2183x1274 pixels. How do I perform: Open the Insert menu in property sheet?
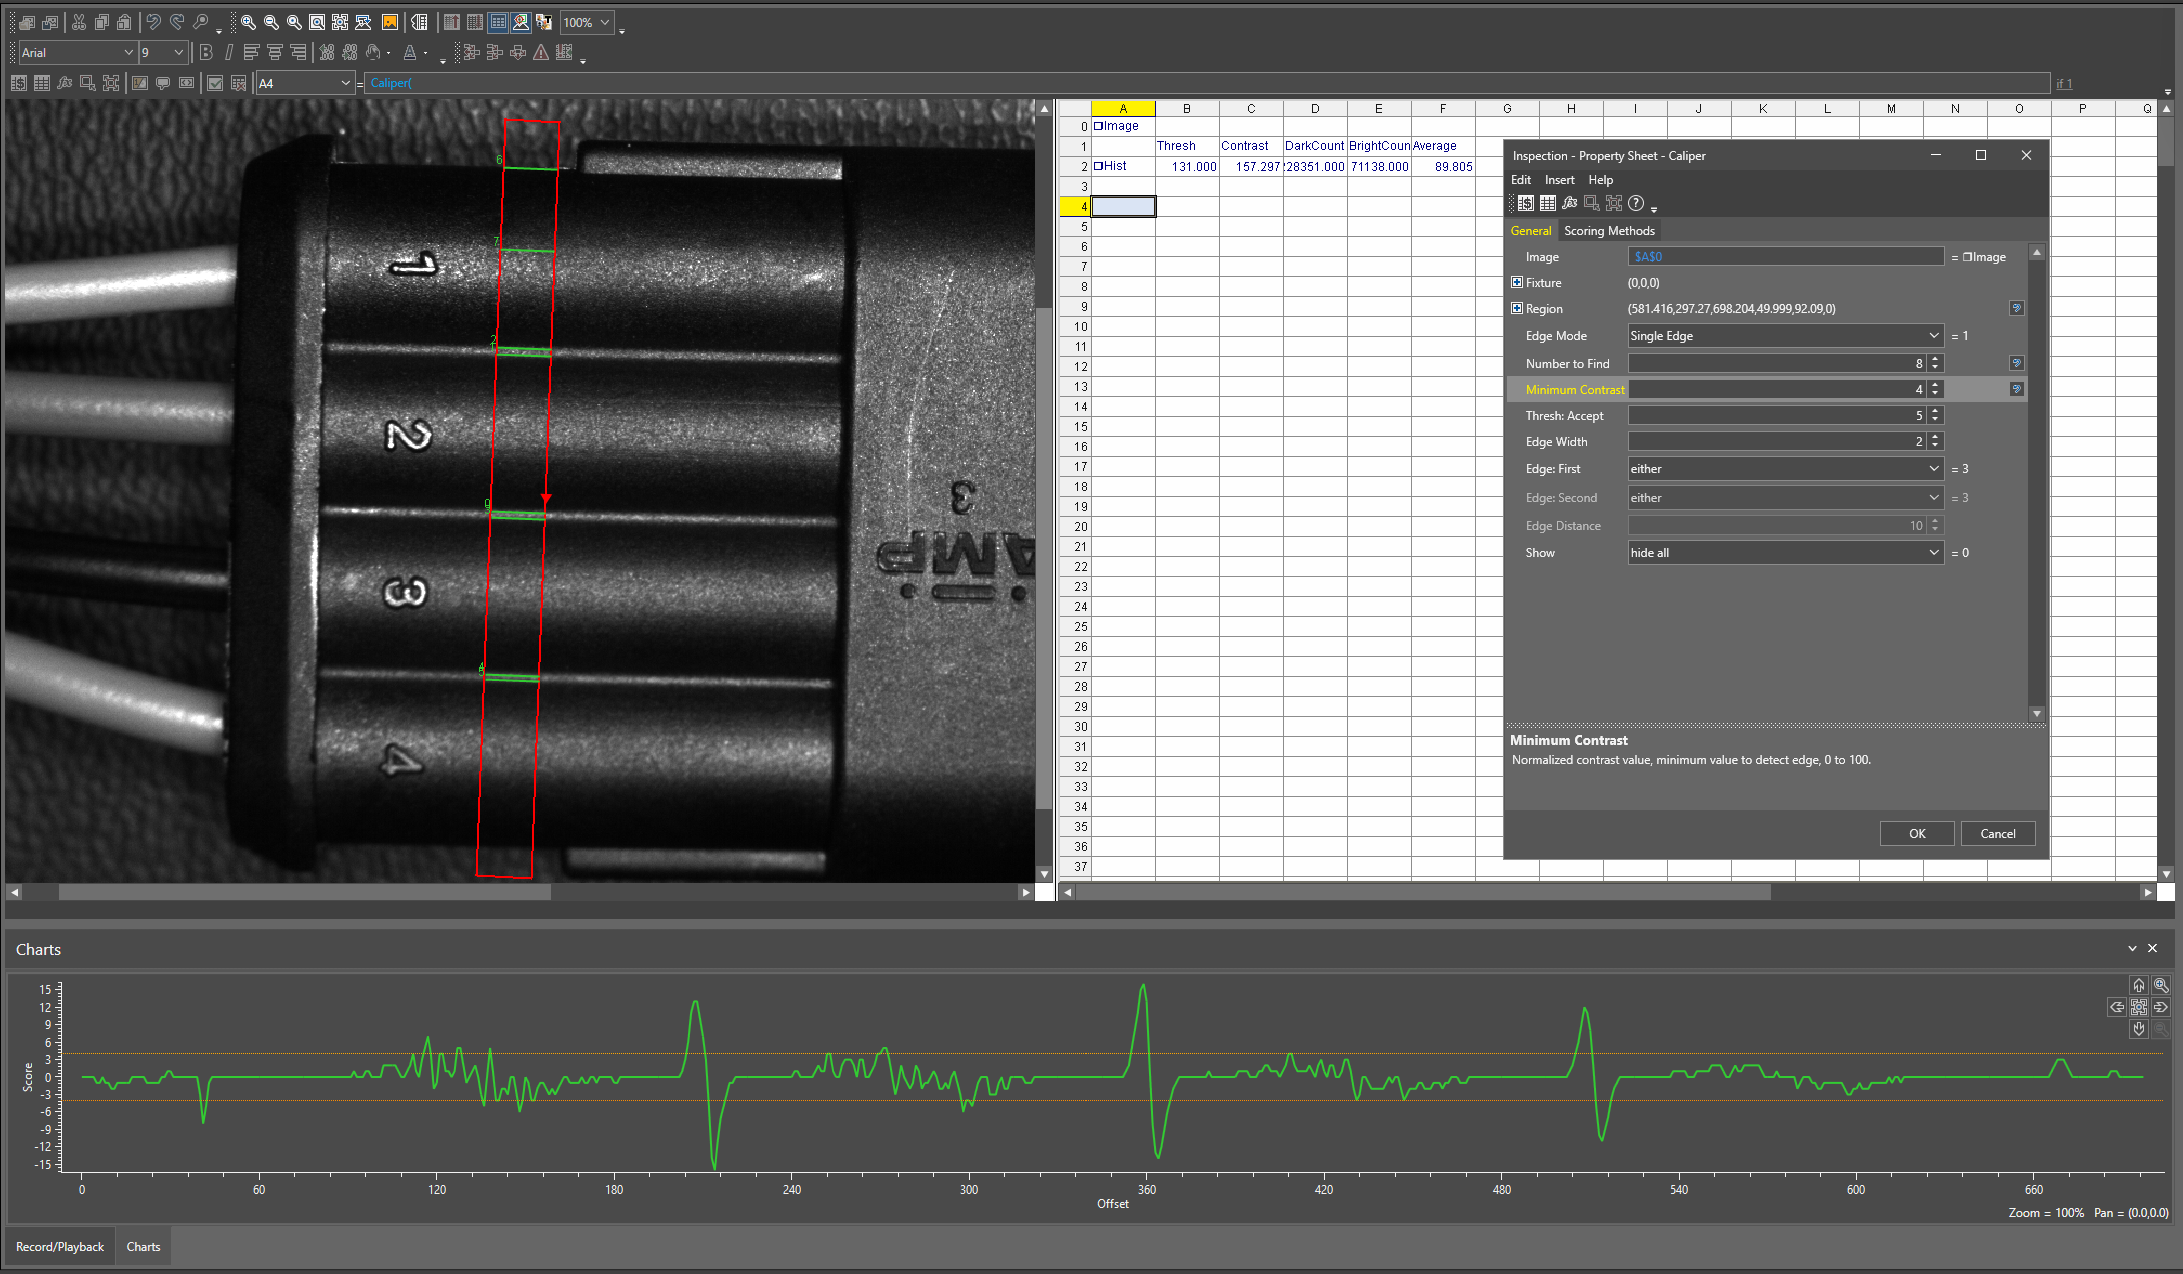coord(1559,180)
